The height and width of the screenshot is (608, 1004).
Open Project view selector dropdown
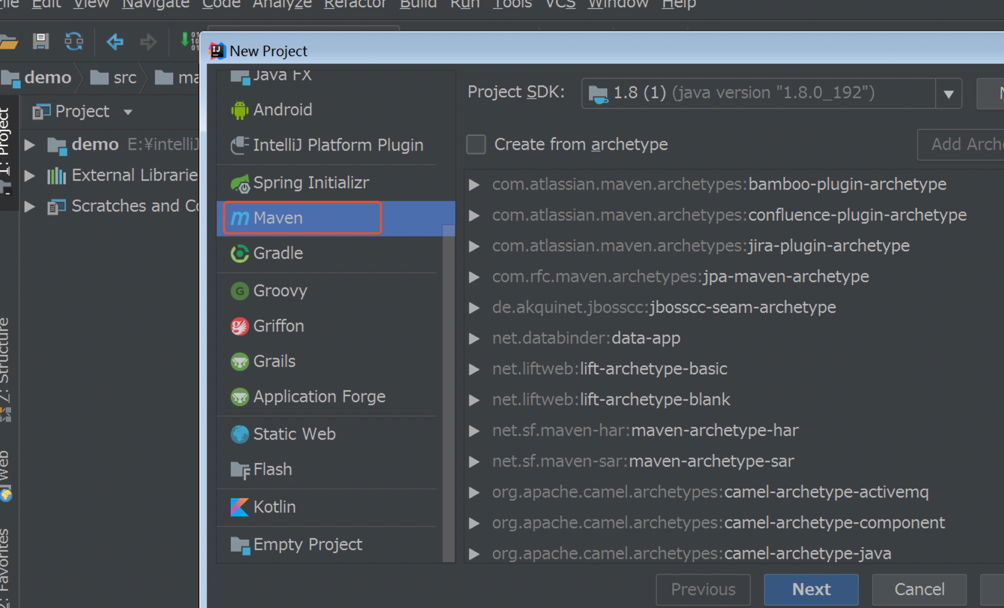[83, 111]
